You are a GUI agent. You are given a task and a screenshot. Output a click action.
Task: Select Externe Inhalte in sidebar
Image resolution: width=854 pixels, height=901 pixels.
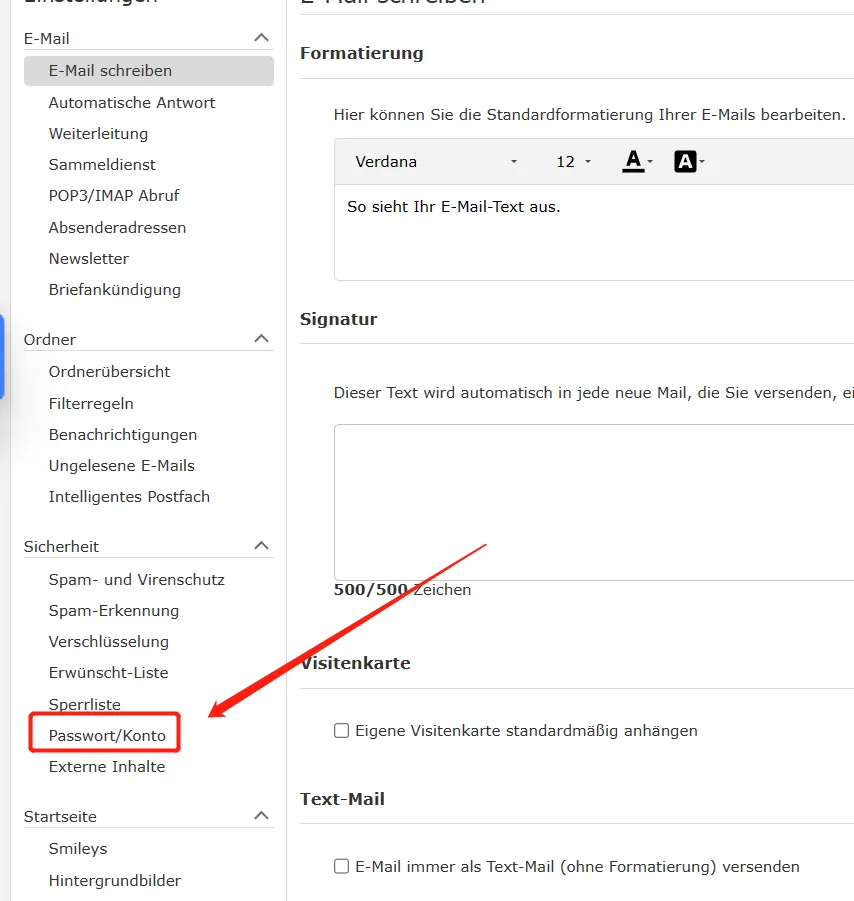[107, 766]
